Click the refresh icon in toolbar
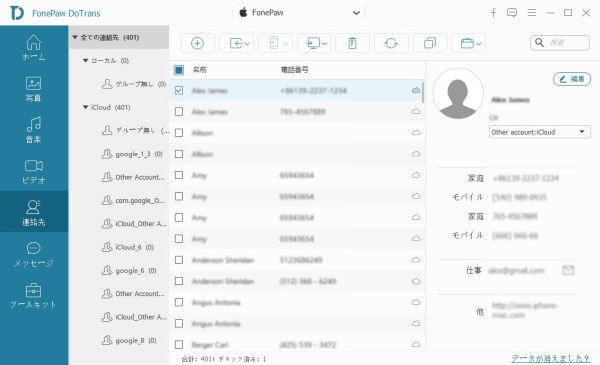Viewport: 600px width, 365px height. (x=391, y=43)
